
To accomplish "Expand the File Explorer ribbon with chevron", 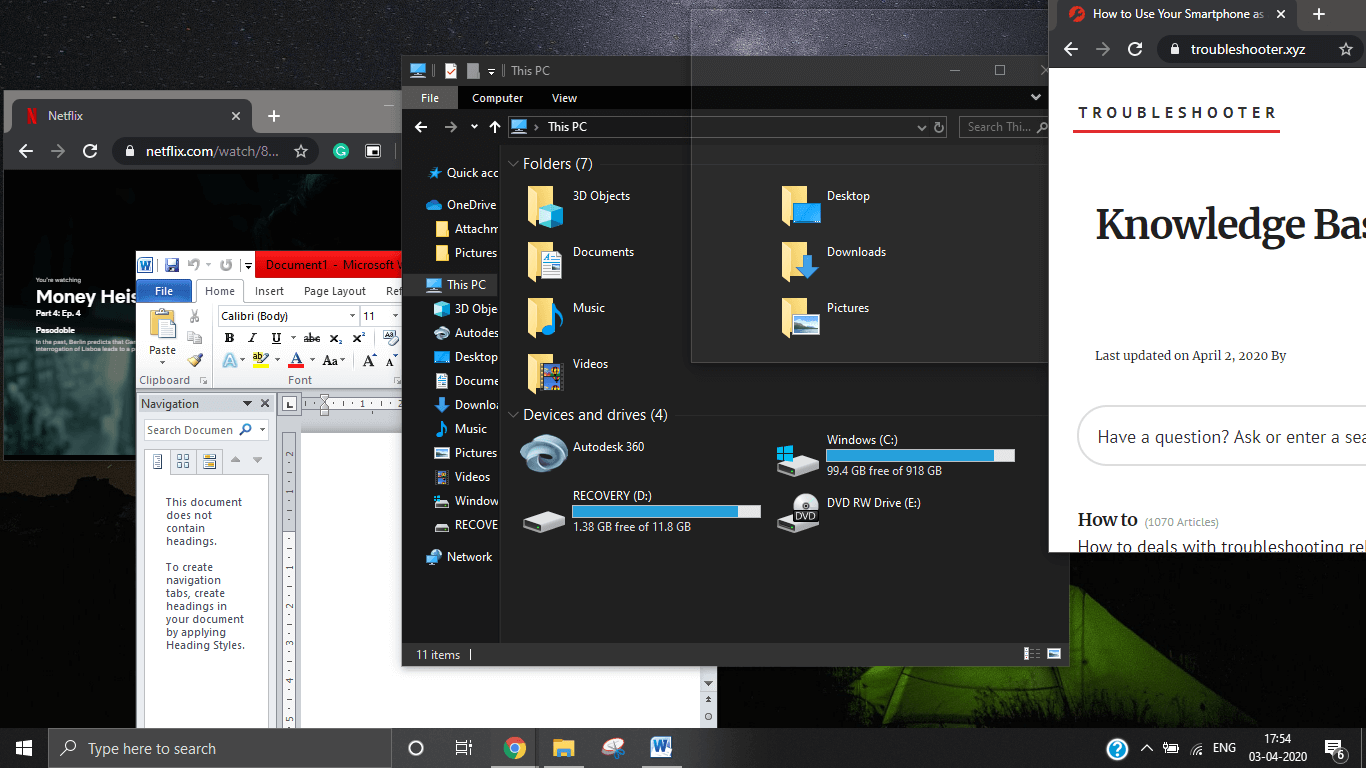I will (x=1036, y=98).
